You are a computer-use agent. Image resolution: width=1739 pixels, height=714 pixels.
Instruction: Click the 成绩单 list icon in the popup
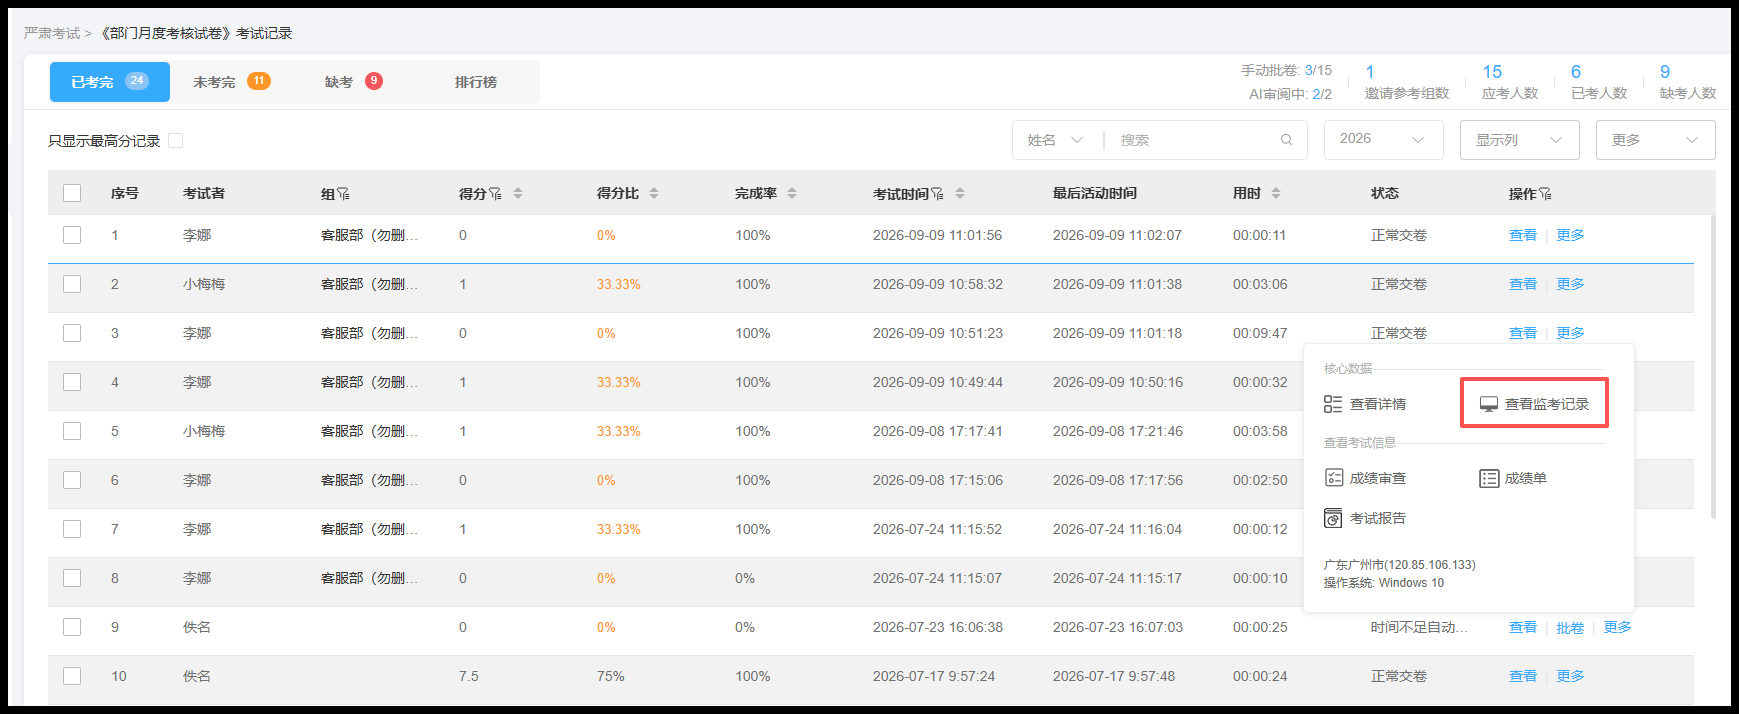(1489, 478)
